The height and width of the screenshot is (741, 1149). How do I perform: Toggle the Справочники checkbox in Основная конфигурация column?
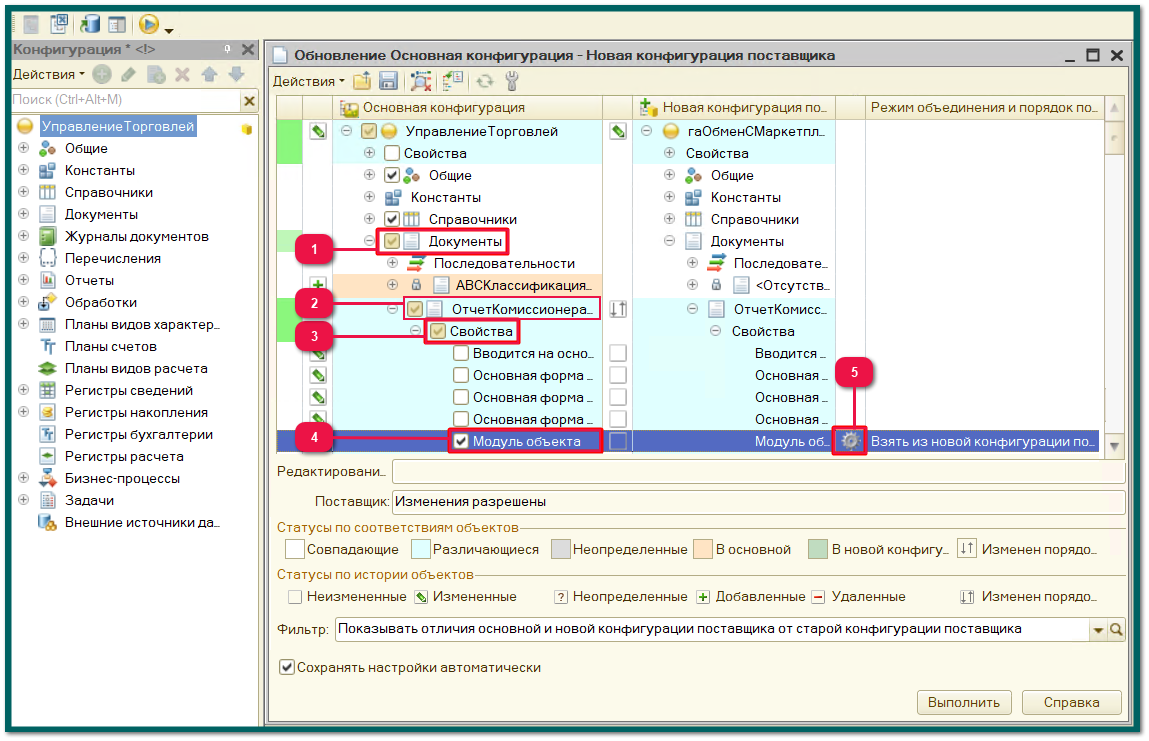click(x=392, y=219)
